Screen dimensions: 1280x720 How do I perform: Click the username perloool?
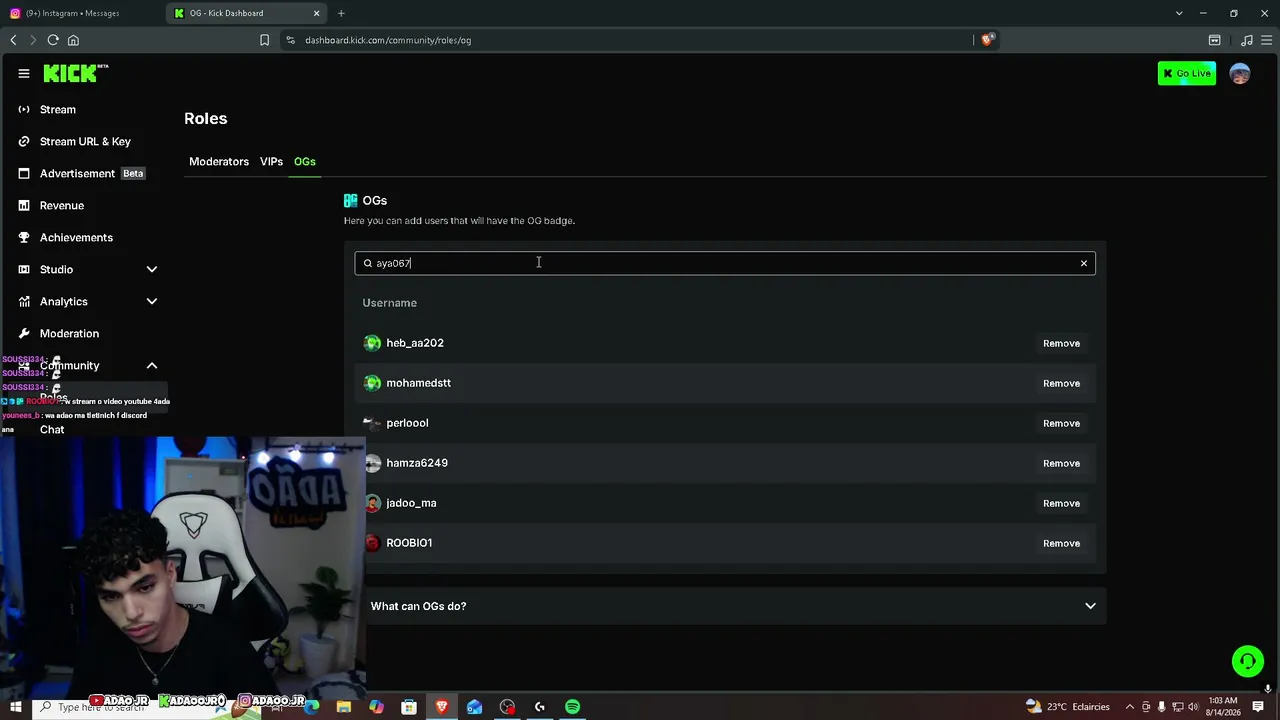(x=407, y=423)
